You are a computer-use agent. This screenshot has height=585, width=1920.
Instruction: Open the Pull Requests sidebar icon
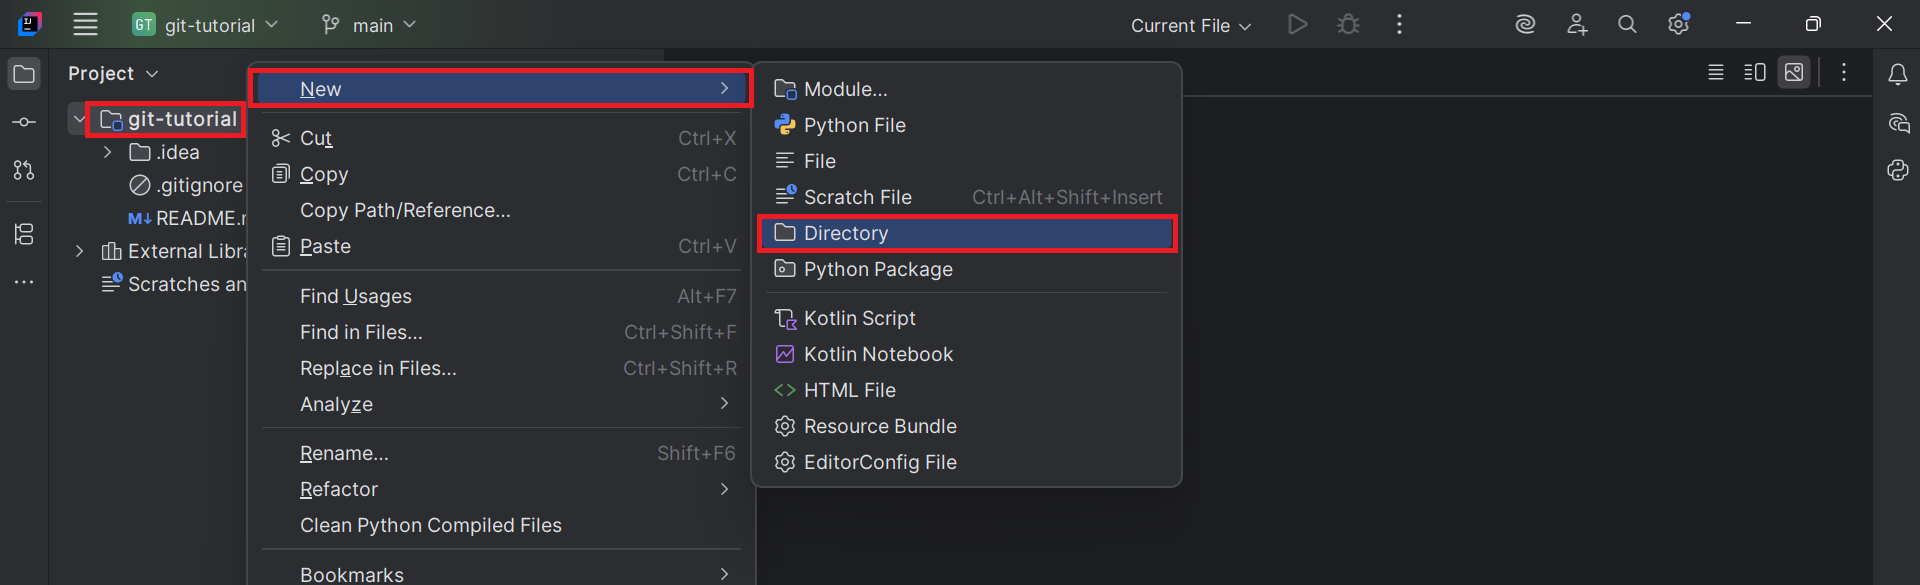coord(24,171)
